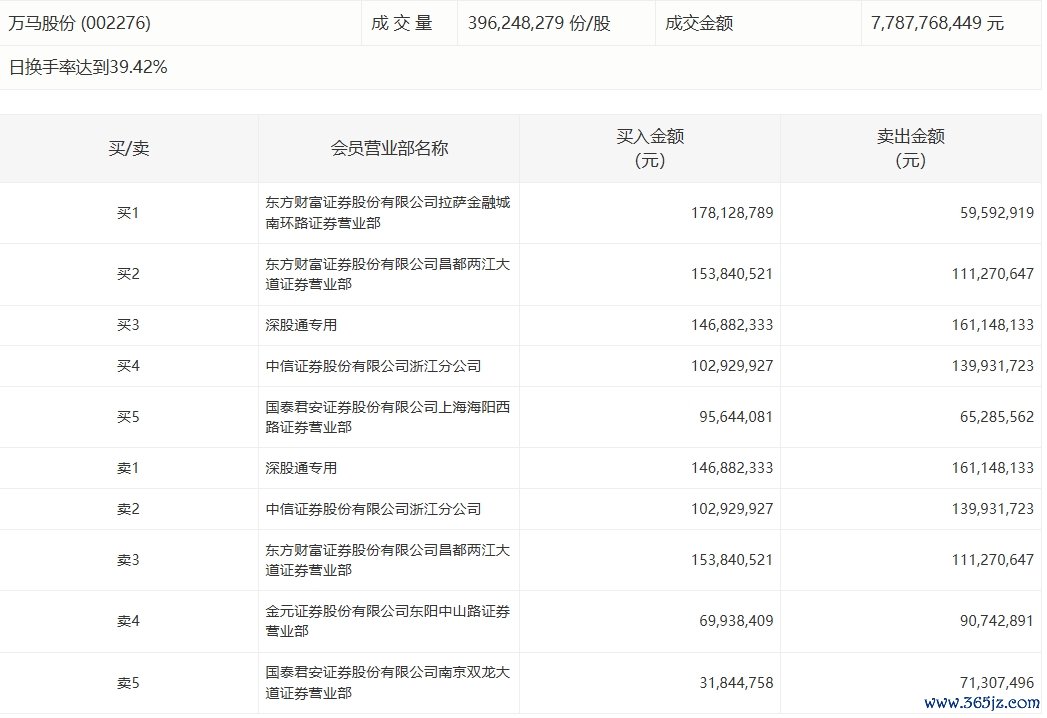Viewport: 1047px width, 718px height.
Task: Click 102,929,927 in the 卖2 row
Action: click(732, 509)
